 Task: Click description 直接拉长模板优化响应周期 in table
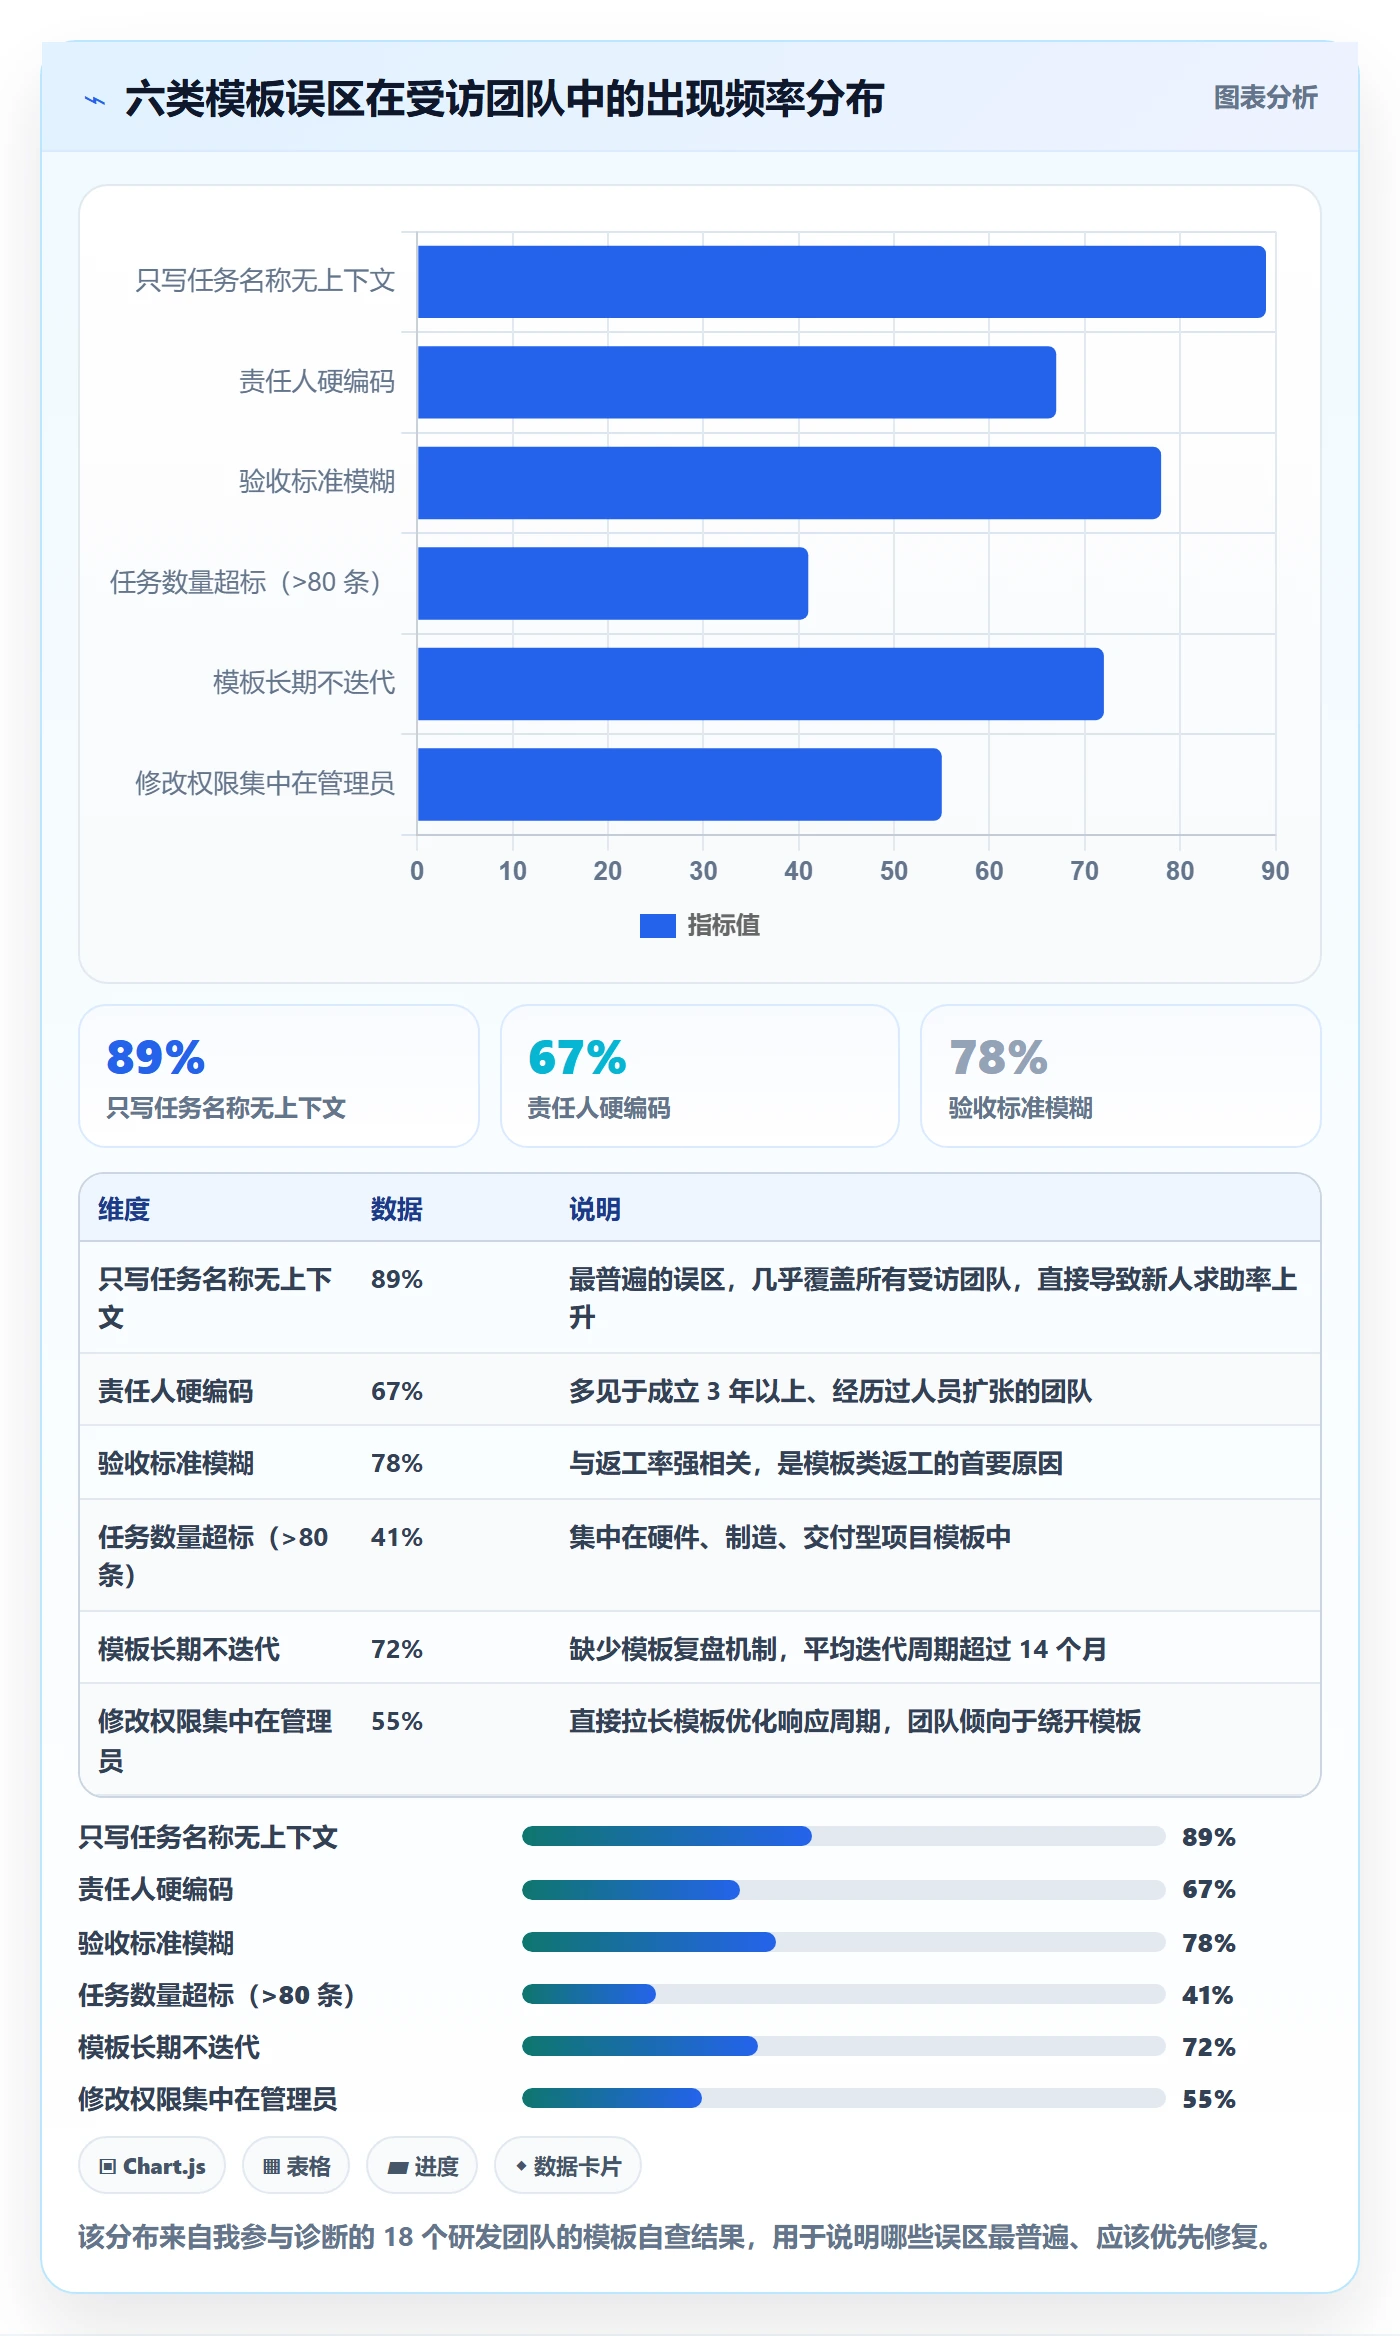click(x=855, y=1721)
